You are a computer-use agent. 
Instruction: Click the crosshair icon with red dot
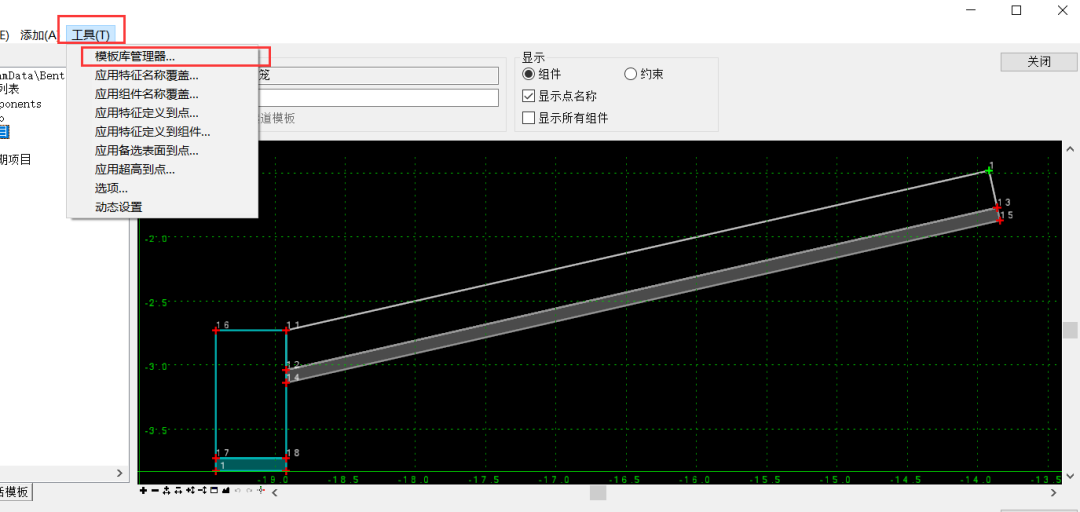click(261, 490)
